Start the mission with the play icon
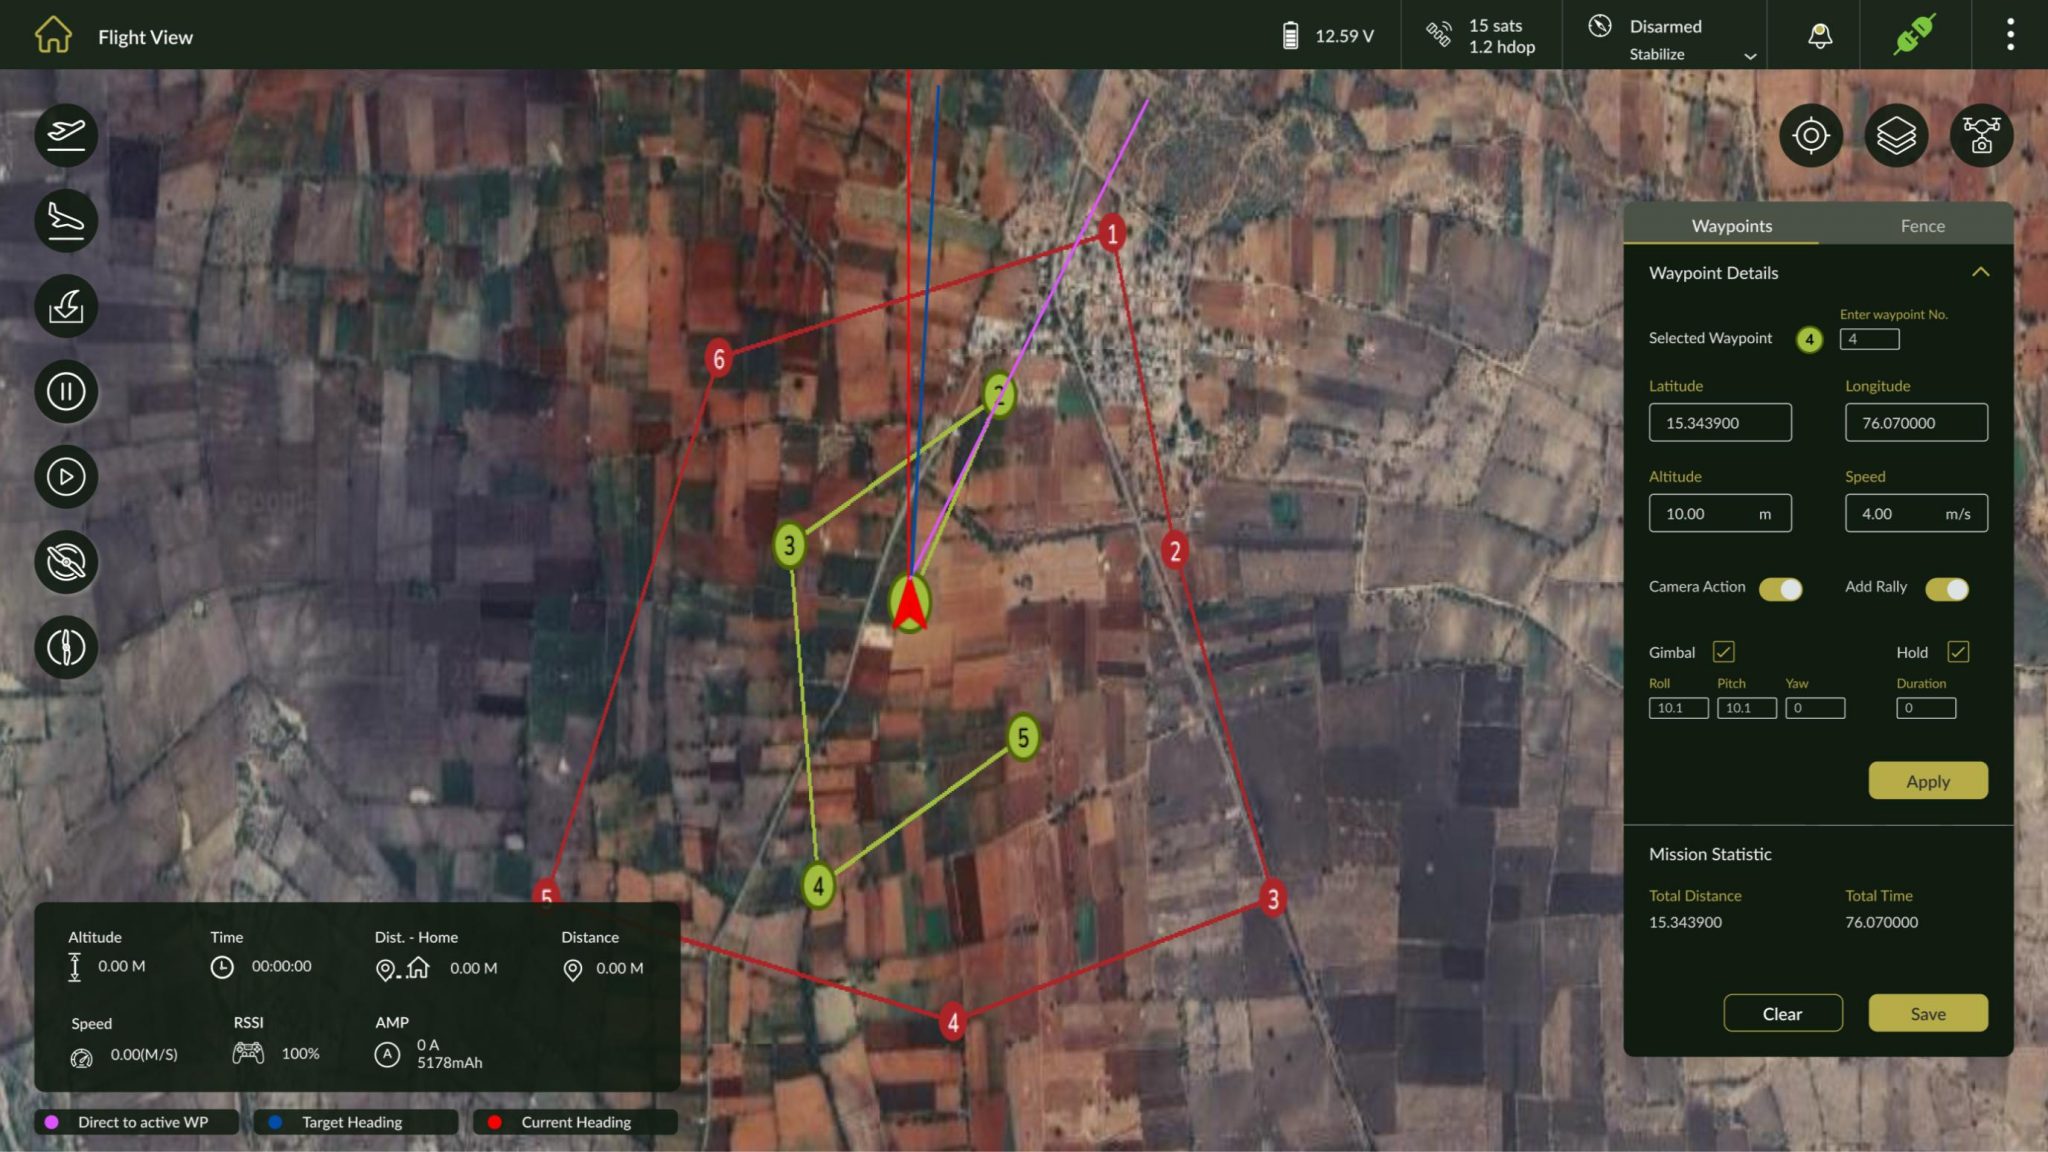 click(64, 476)
